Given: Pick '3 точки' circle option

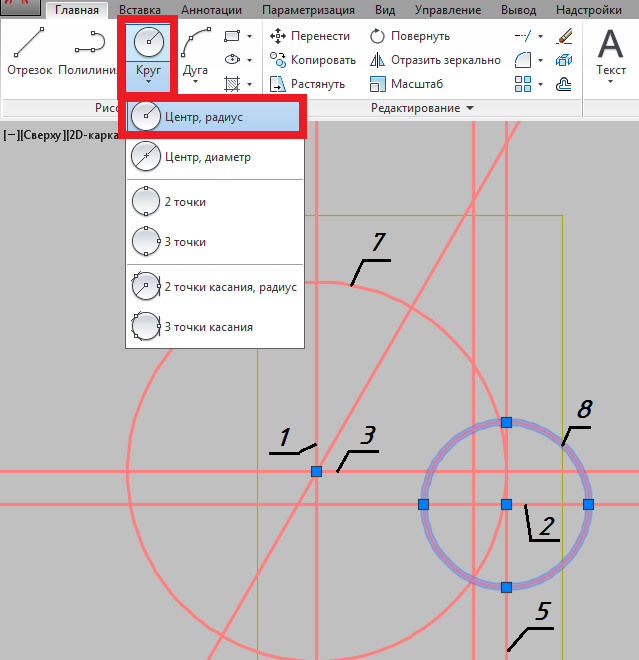Looking at the screenshot, I should click(185, 241).
